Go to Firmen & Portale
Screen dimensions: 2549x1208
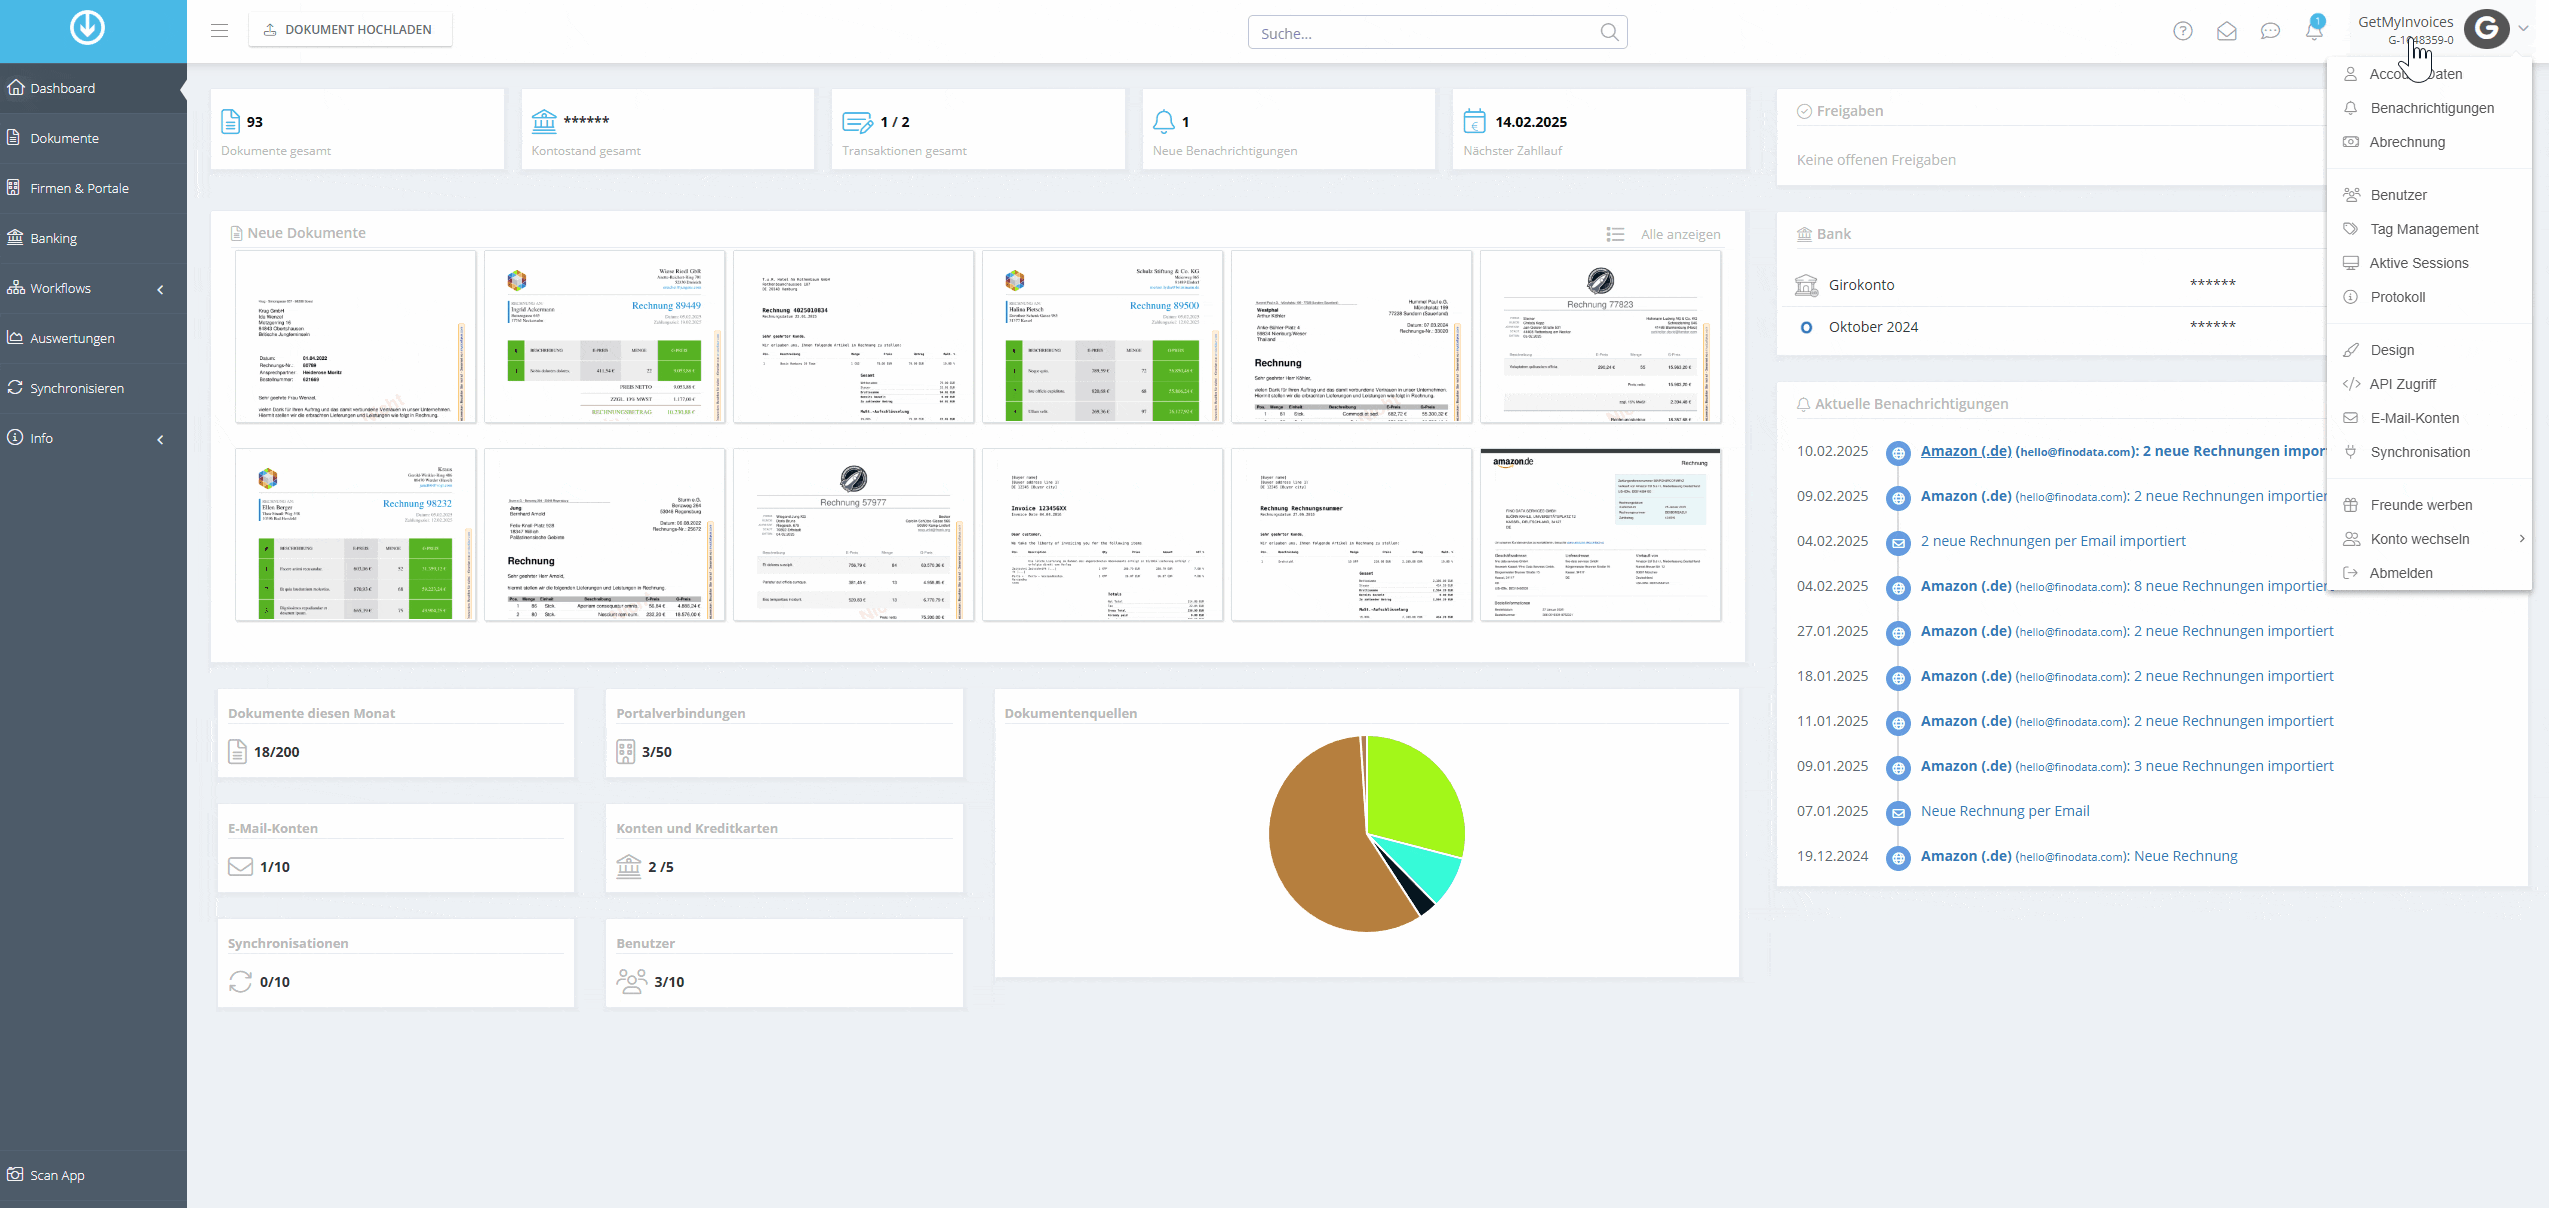click(x=93, y=188)
